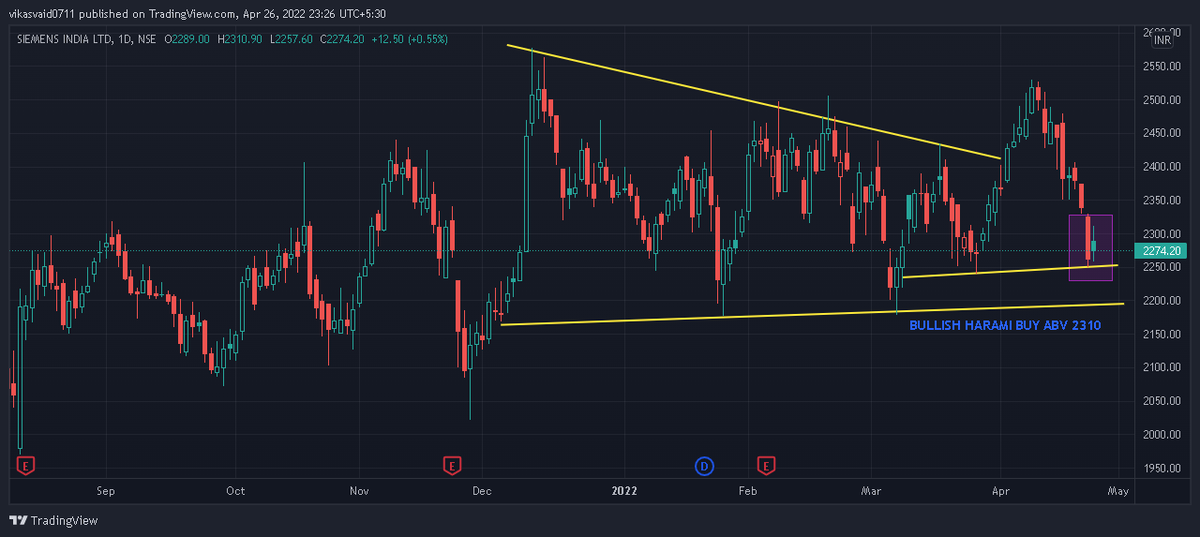Click the 2050.00 price axis label
Screen dimensions: 1200x537
(x=1161, y=401)
